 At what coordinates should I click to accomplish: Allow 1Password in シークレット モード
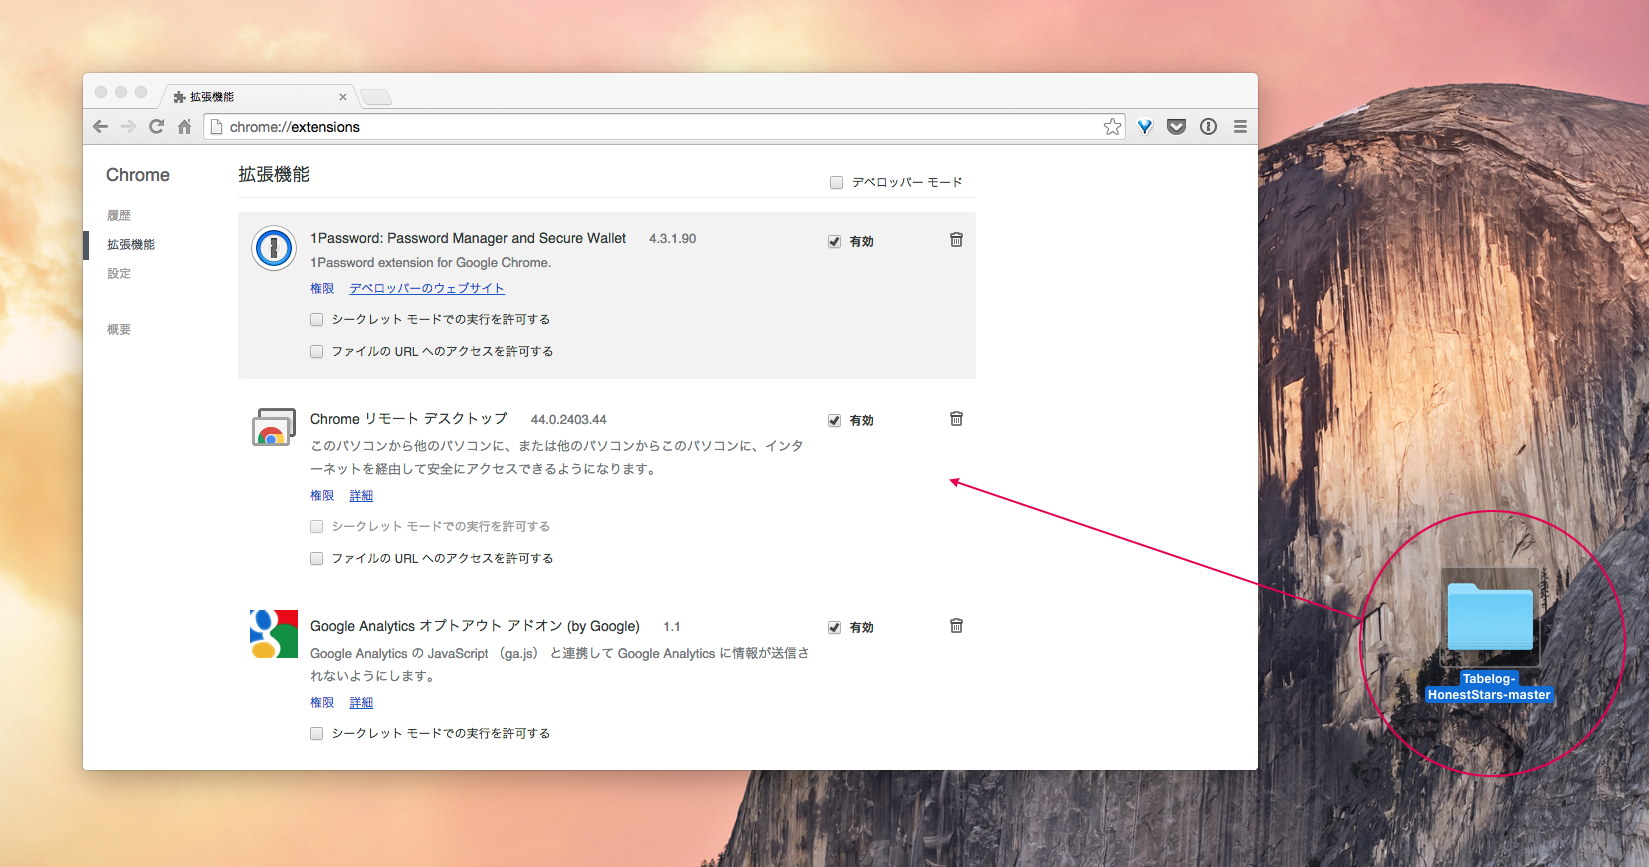[316, 320]
